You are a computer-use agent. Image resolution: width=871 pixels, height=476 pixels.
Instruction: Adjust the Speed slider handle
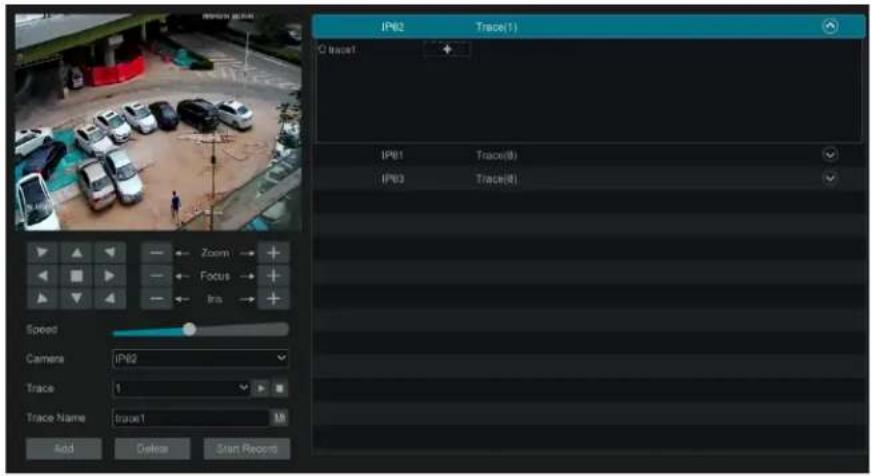[x=189, y=329]
